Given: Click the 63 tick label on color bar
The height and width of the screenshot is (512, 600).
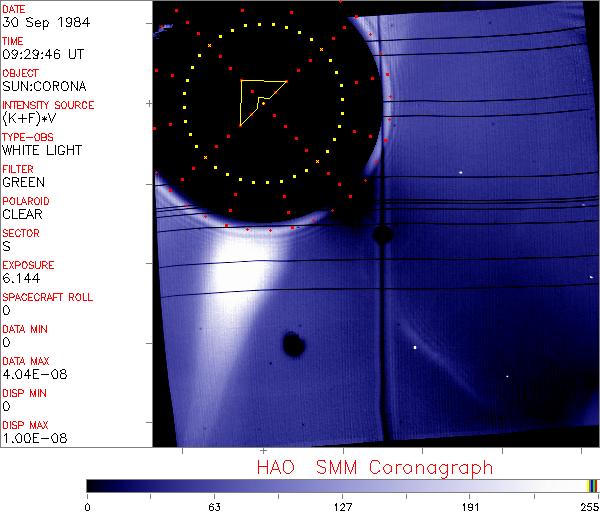Looking at the screenshot, I should (x=213, y=505).
